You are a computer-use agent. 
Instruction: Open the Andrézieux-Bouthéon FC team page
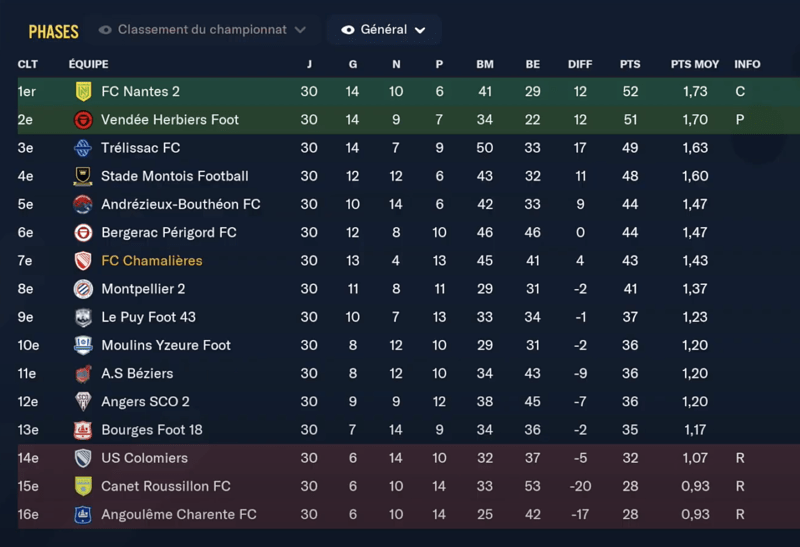(180, 205)
